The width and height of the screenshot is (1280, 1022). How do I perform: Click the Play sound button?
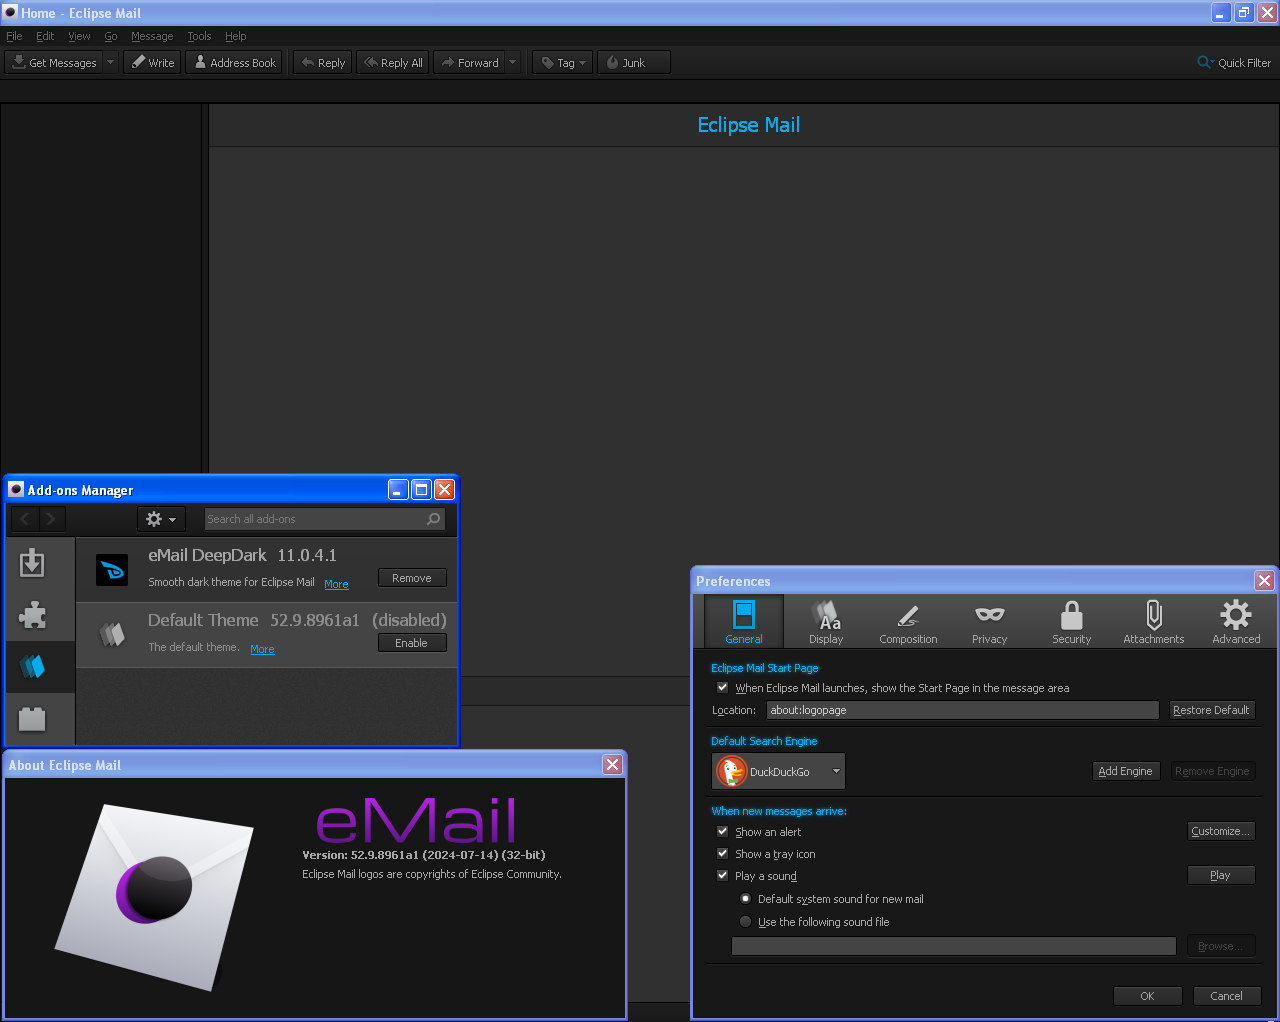coord(1221,875)
